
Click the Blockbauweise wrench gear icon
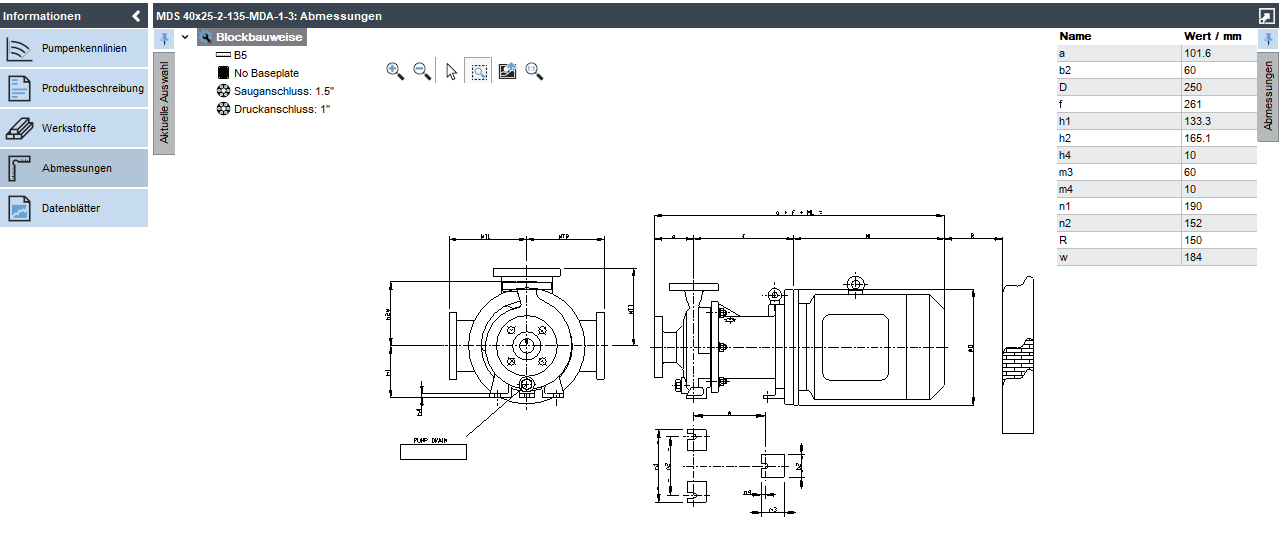[x=206, y=37]
